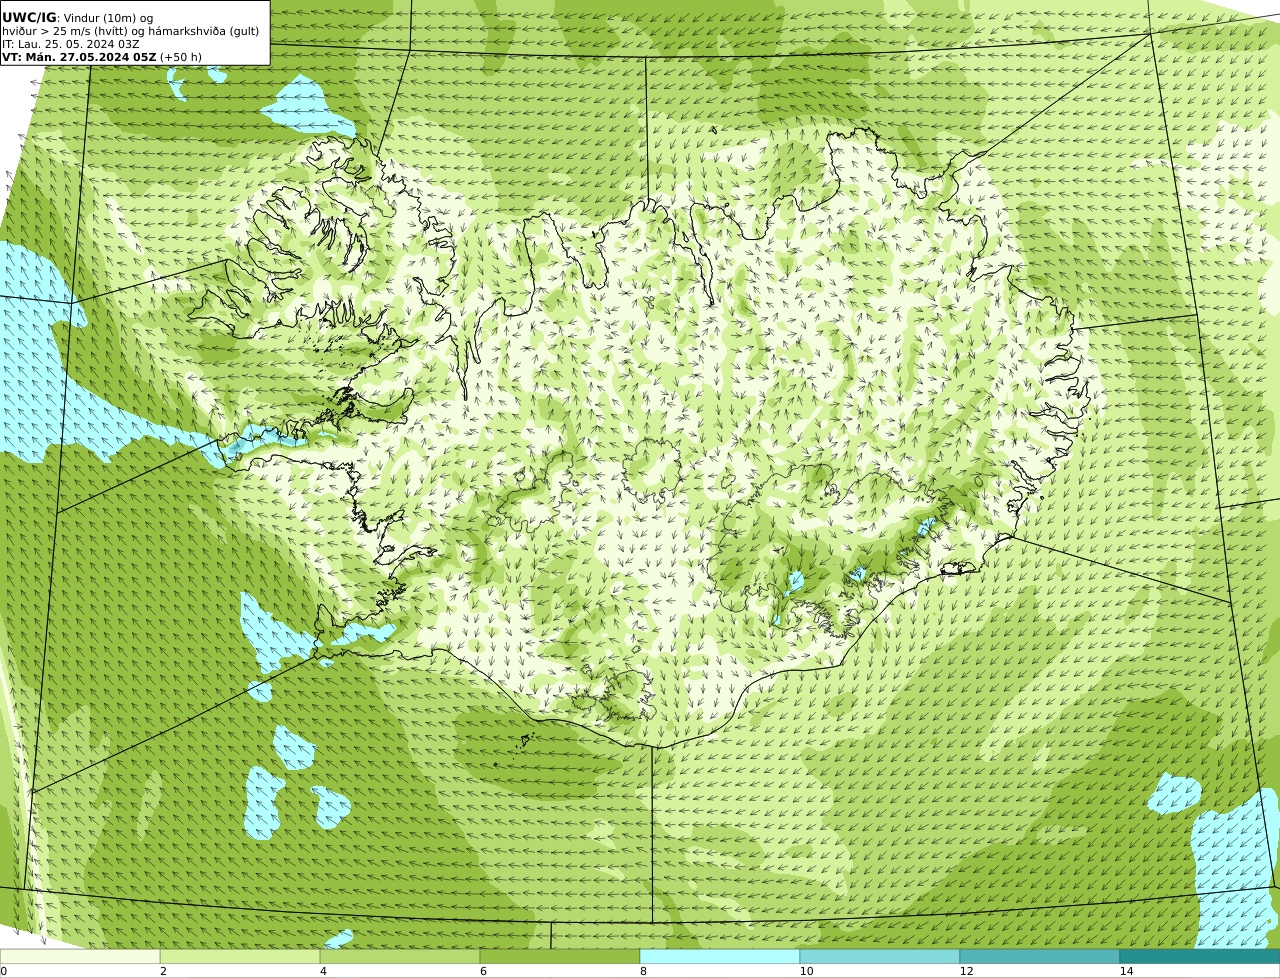The width and height of the screenshot is (1280, 978).
Task: Click the legend label "12"
Action: (x=966, y=971)
